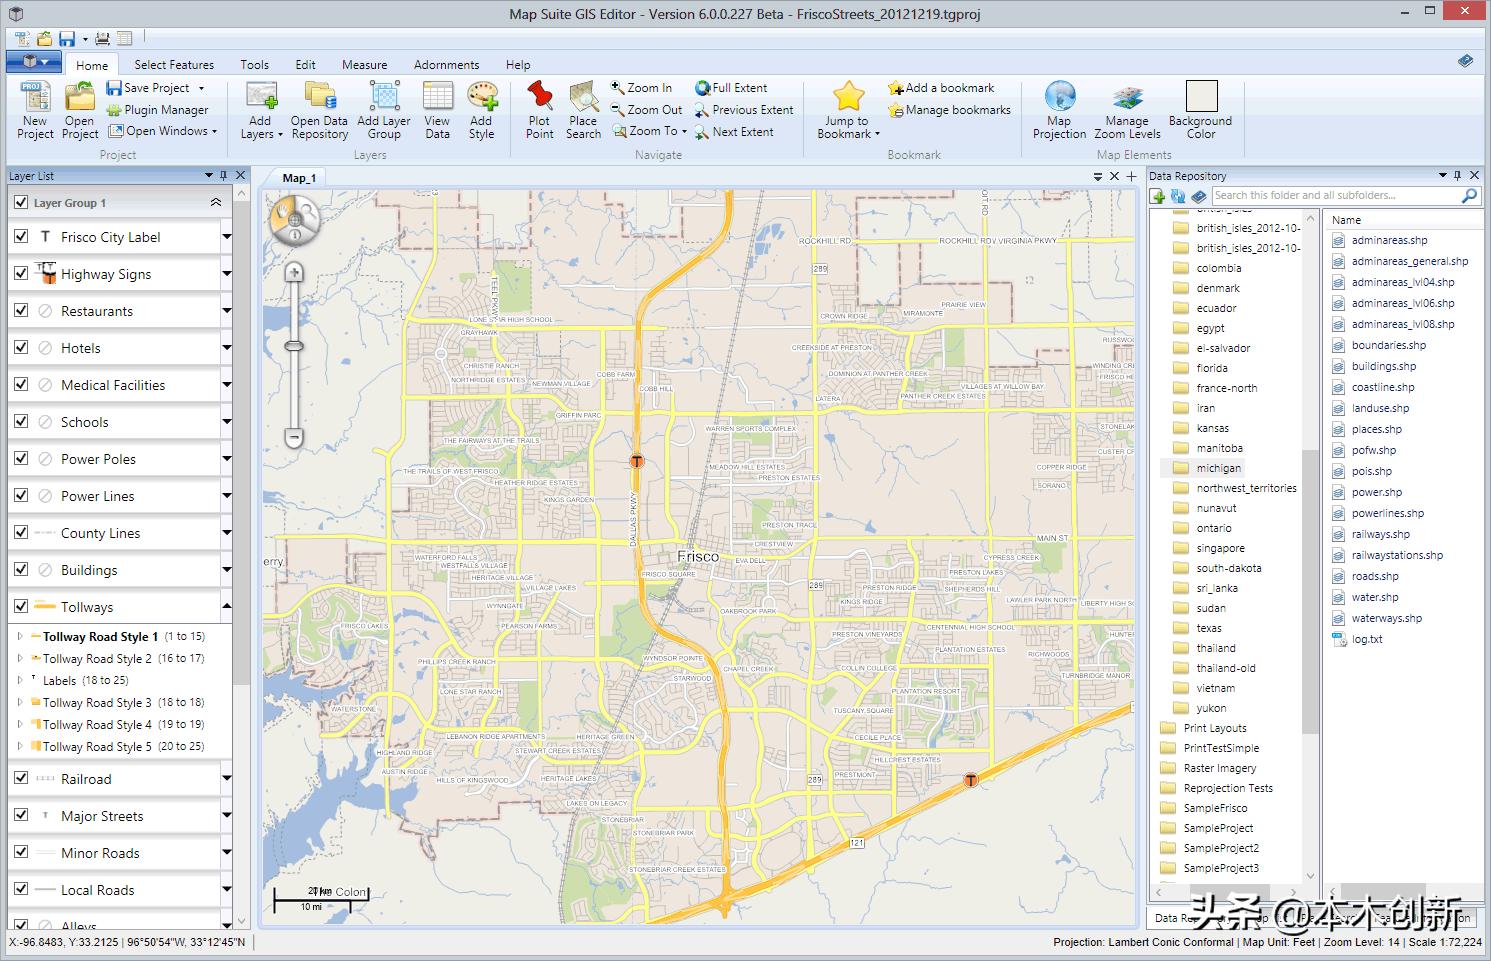Expand the Tollway Road Style 1 item

coord(20,636)
